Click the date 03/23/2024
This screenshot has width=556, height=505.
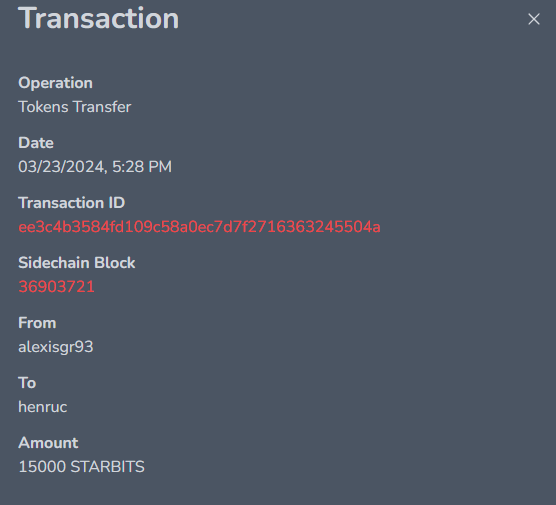(62, 167)
